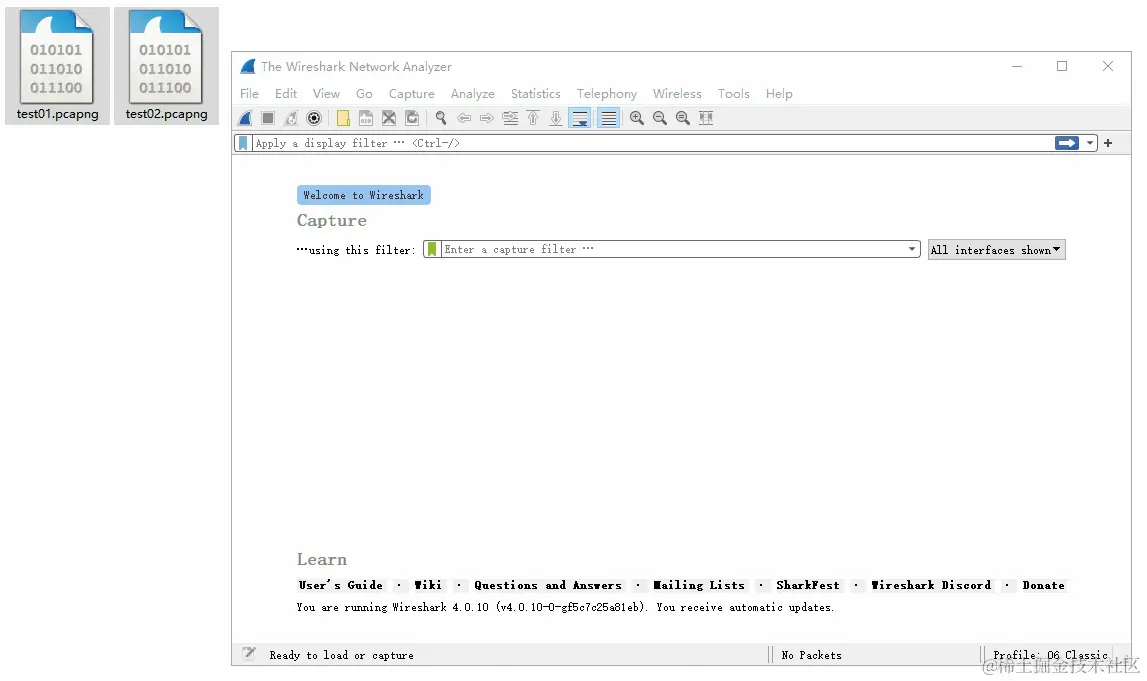The height and width of the screenshot is (681, 1147).
Task: Jump to the first packet
Action: point(533,118)
